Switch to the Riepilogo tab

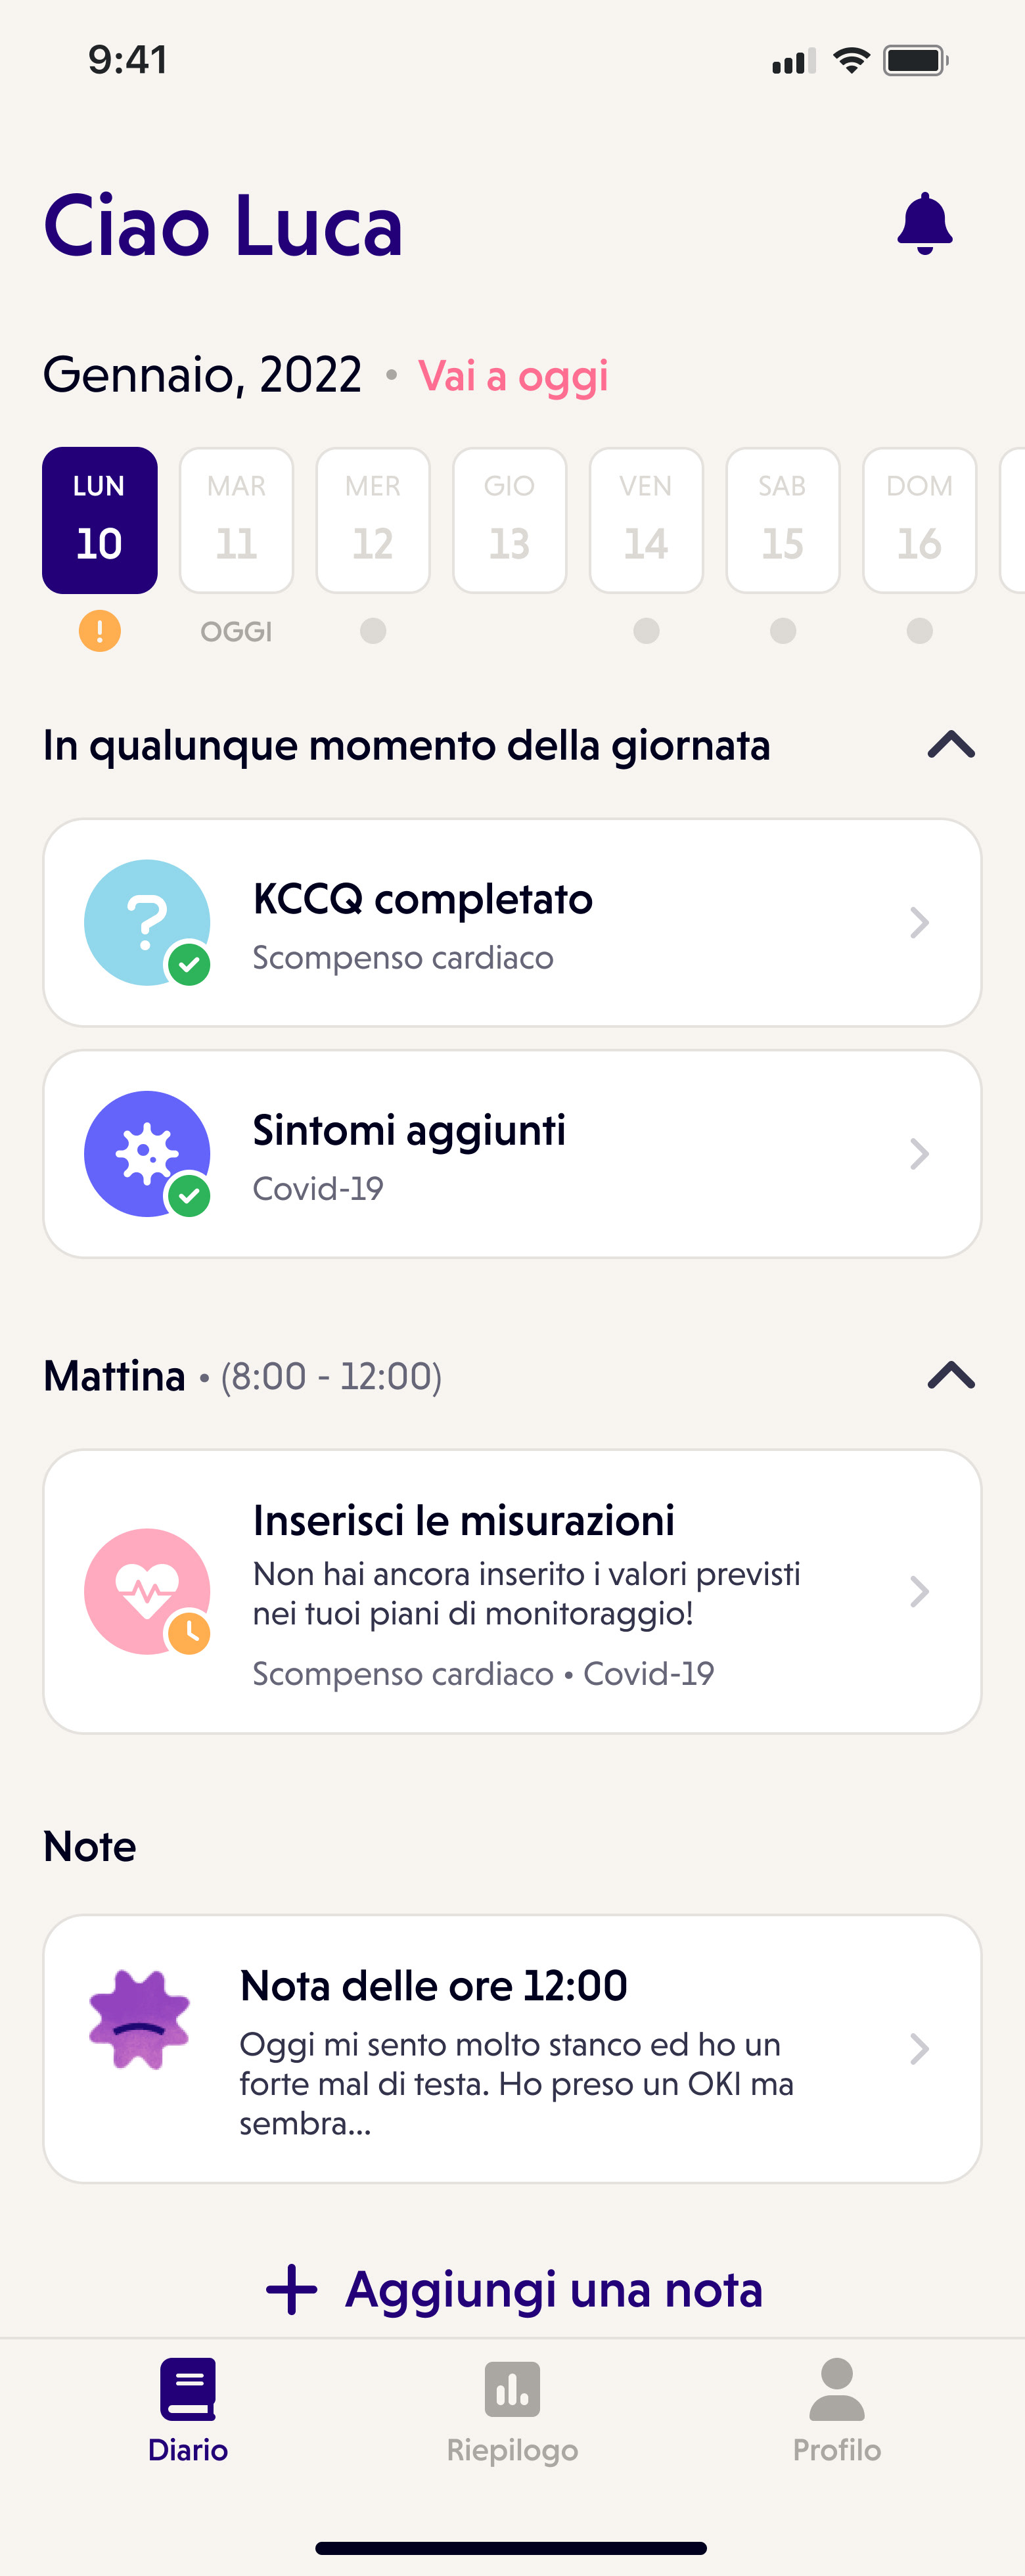pos(512,2411)
